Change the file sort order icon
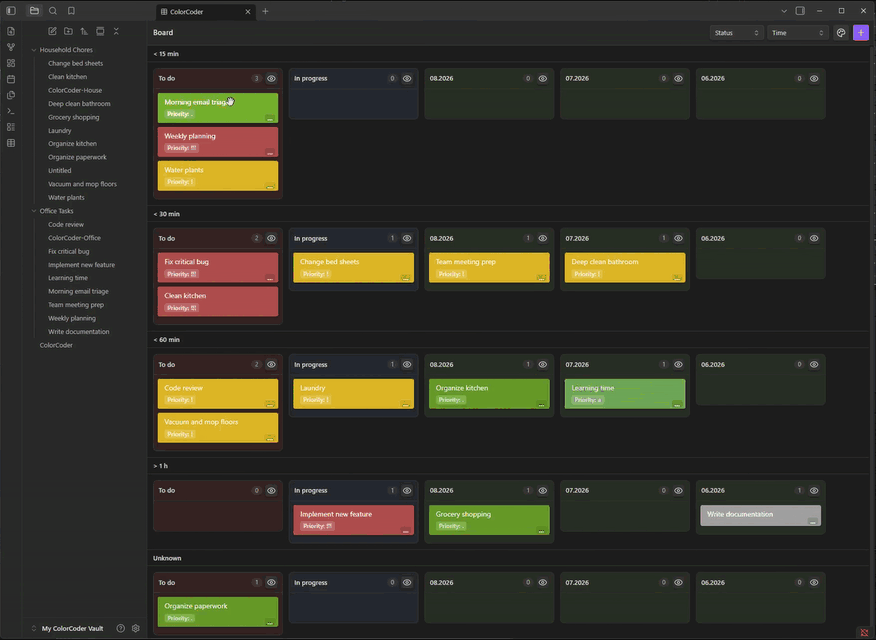Image resolution: width=876 pixels, height=640 pixels. pos(84,31)
